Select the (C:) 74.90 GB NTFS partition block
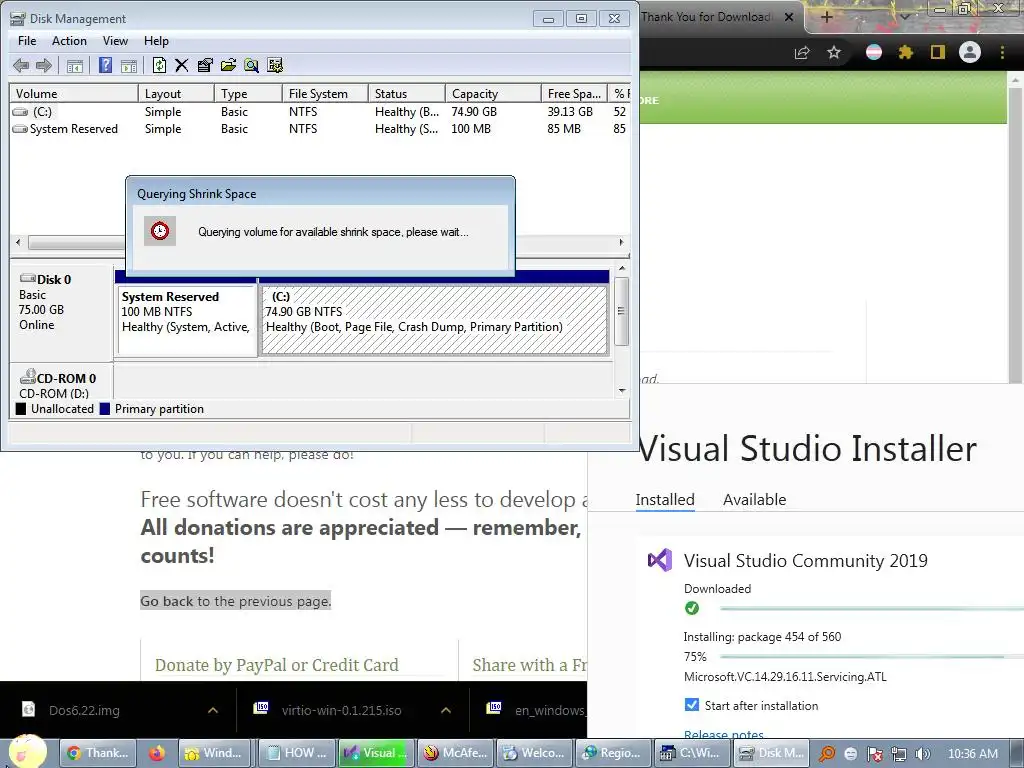This screenshot has height=768, width=1024. pos(434,320)
